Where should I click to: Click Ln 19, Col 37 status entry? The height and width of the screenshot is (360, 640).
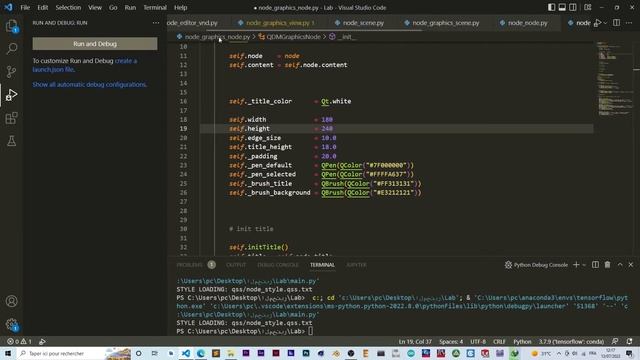415,341
